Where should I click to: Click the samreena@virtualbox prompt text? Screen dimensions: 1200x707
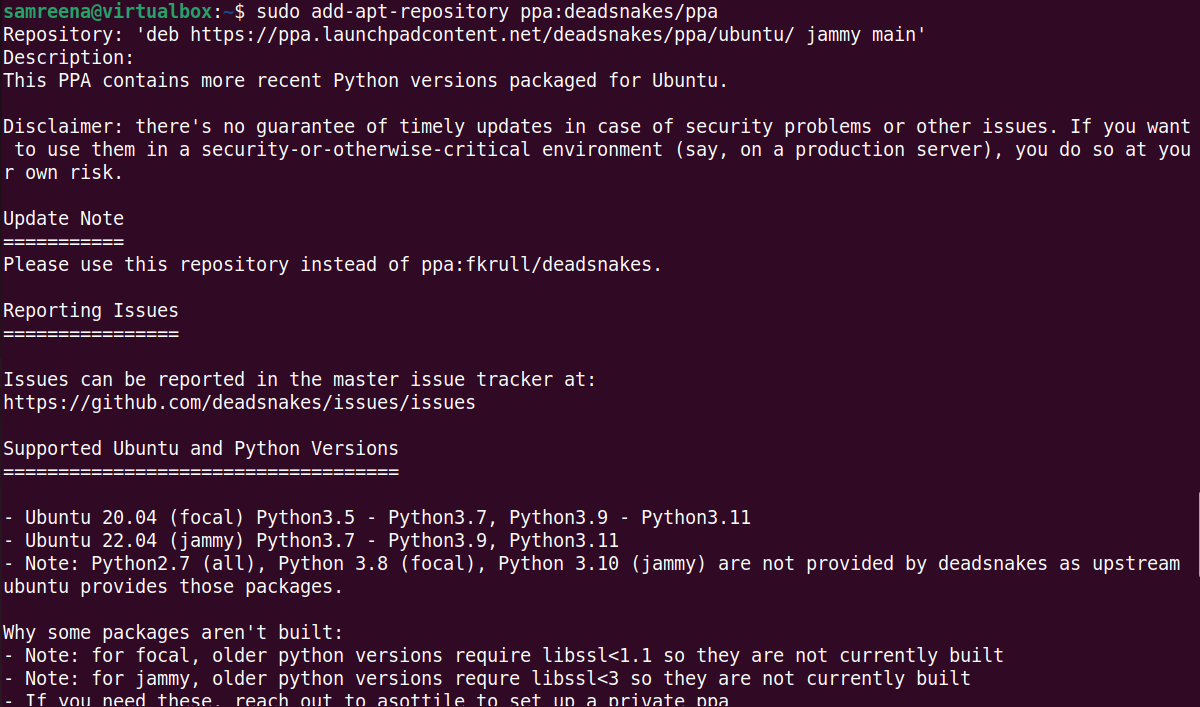(108, 12)
